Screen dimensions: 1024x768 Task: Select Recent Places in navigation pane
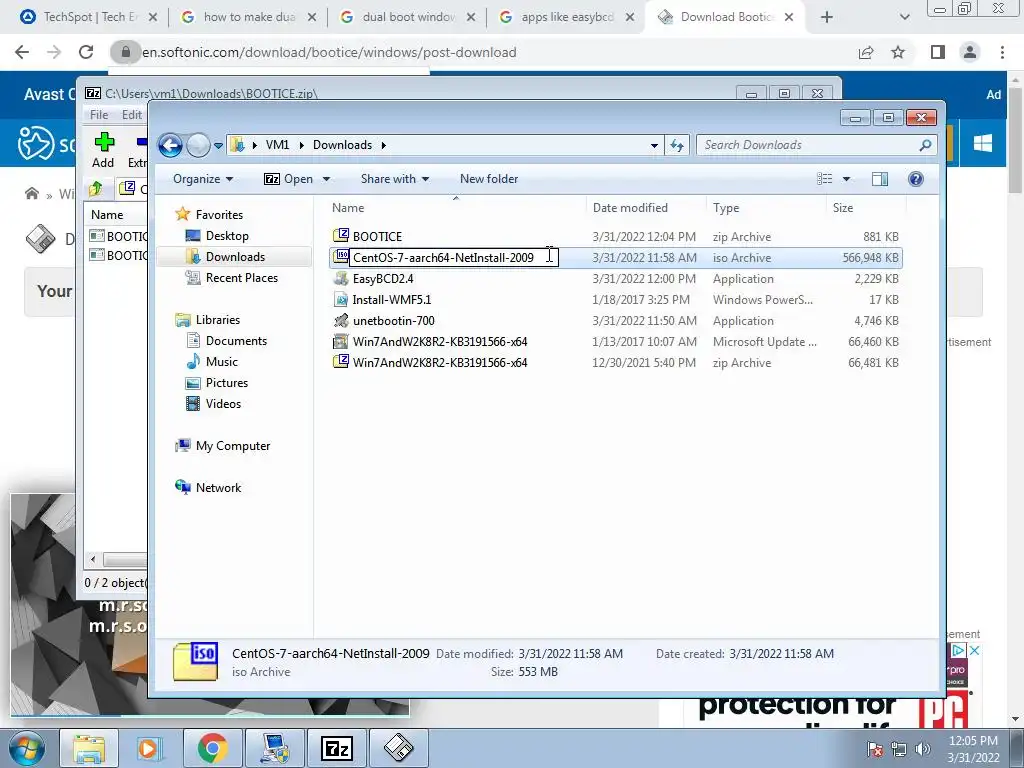[242, 278]
